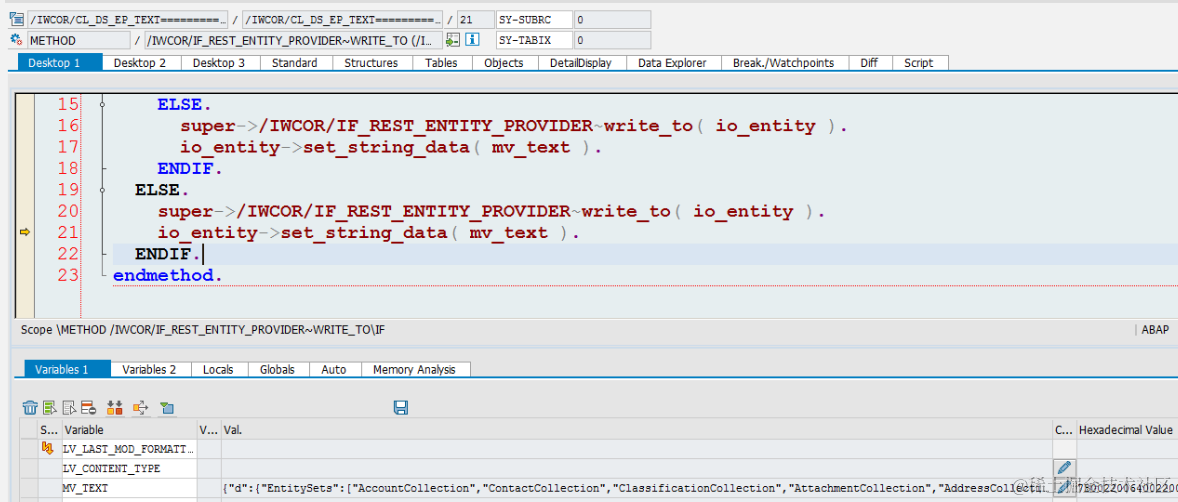Click the yellow execution arrow at line 21
1178x502 pixels.
[x=25, y=233]
